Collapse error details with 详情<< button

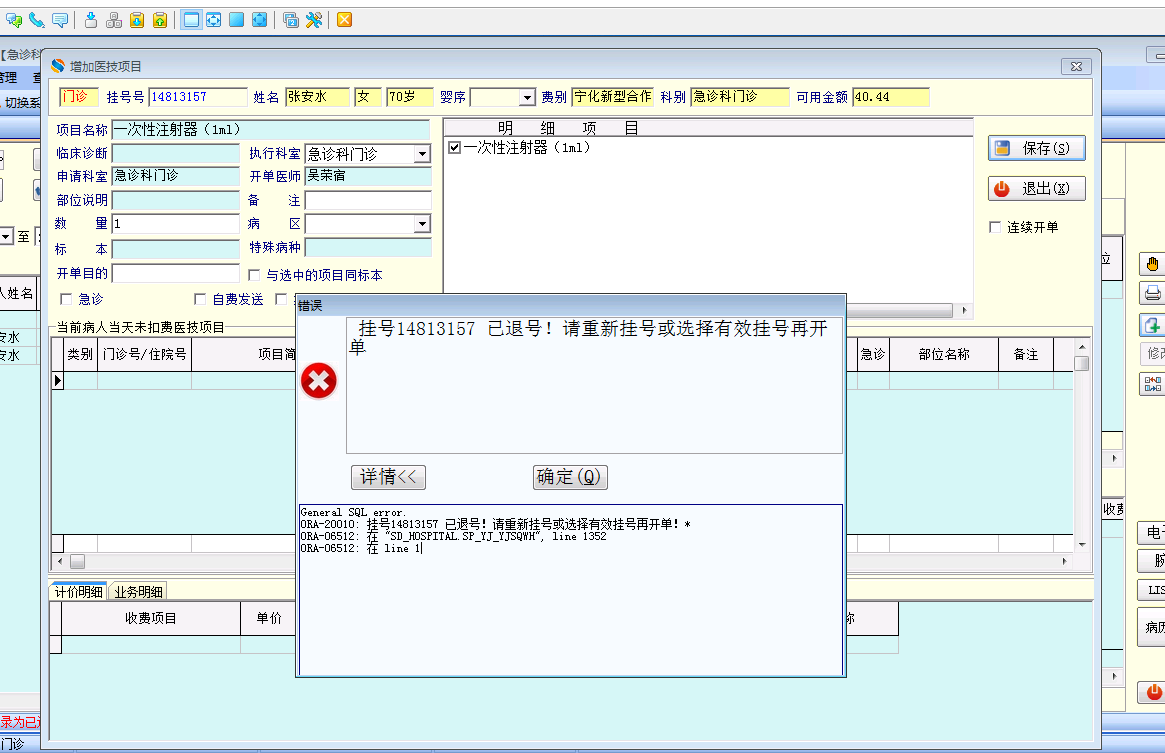click(389, 477)
